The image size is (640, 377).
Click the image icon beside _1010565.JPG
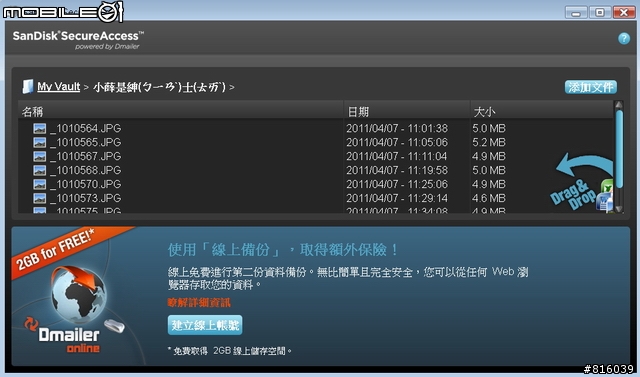40,142
